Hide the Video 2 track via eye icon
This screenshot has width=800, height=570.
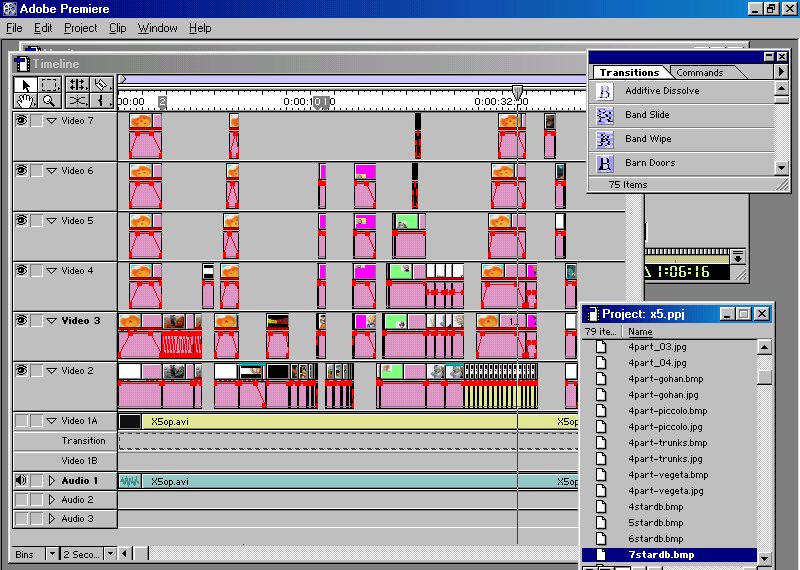[21, 370]
